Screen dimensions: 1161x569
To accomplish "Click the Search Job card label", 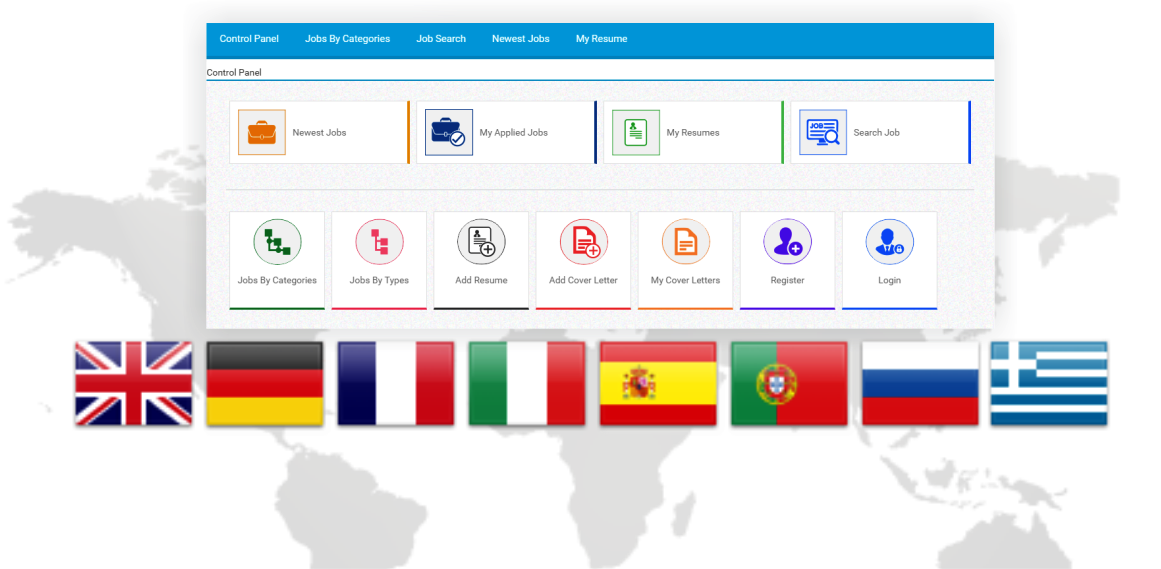I will point(877,133).
